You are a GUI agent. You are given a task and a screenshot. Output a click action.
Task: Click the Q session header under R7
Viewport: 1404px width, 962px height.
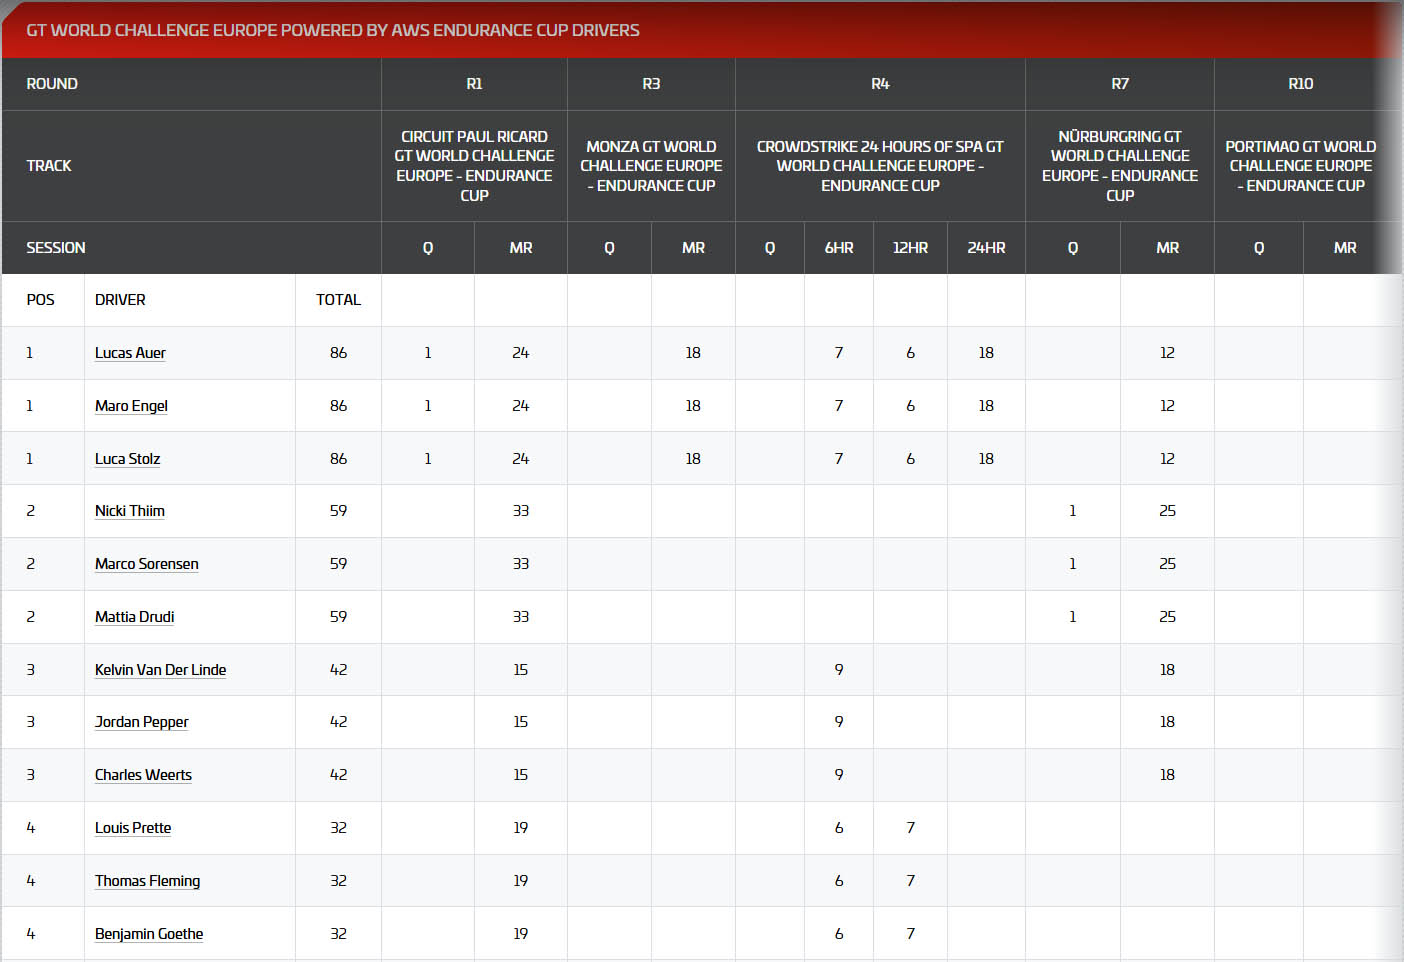click(1073, 248)
